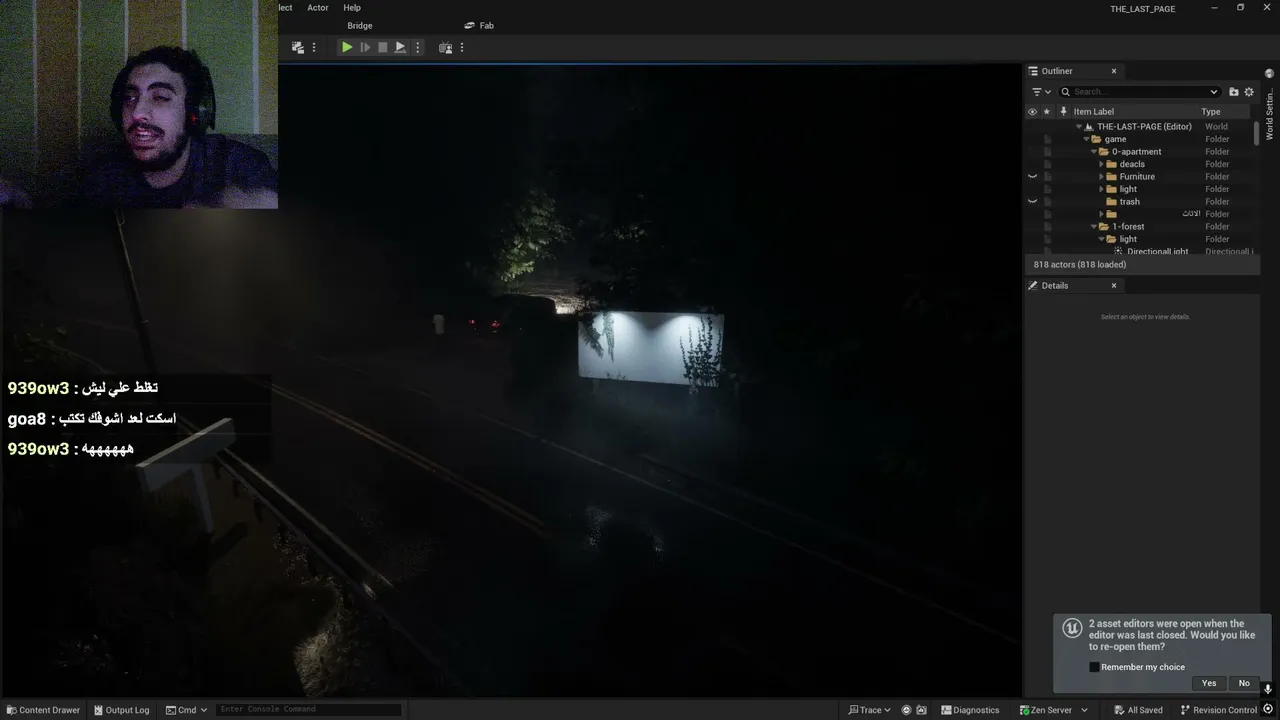1280x720 pixels.
Task: Click the pin column header
Action: pyautogui.click(x=1063, y=112)
